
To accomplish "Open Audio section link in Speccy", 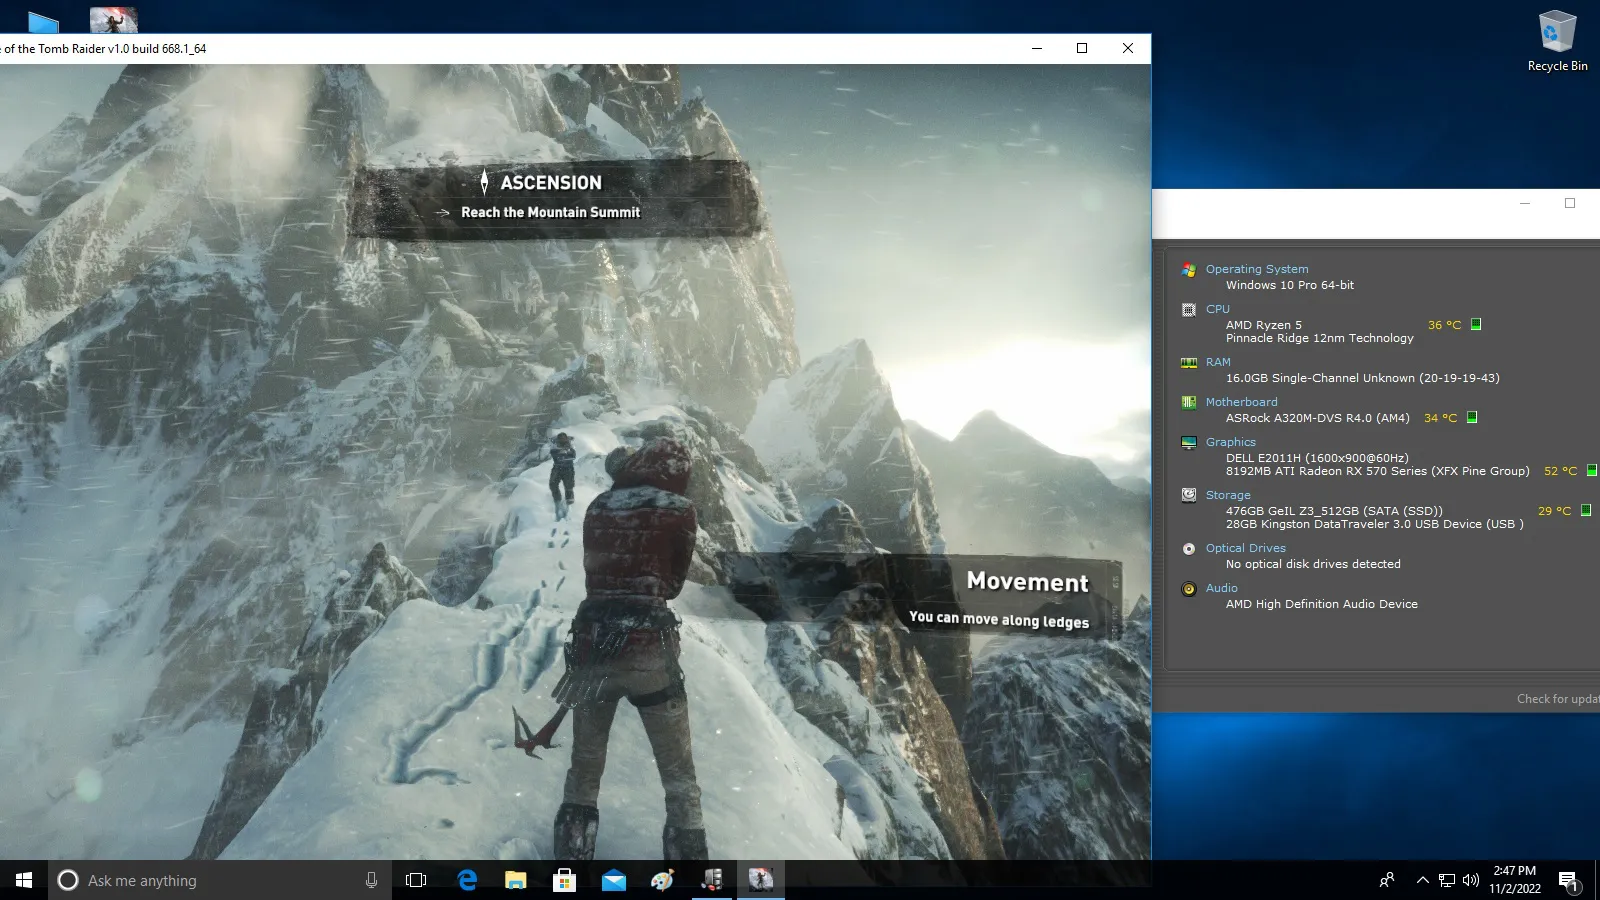I will pyautogui.click(x=1221, y=588).
